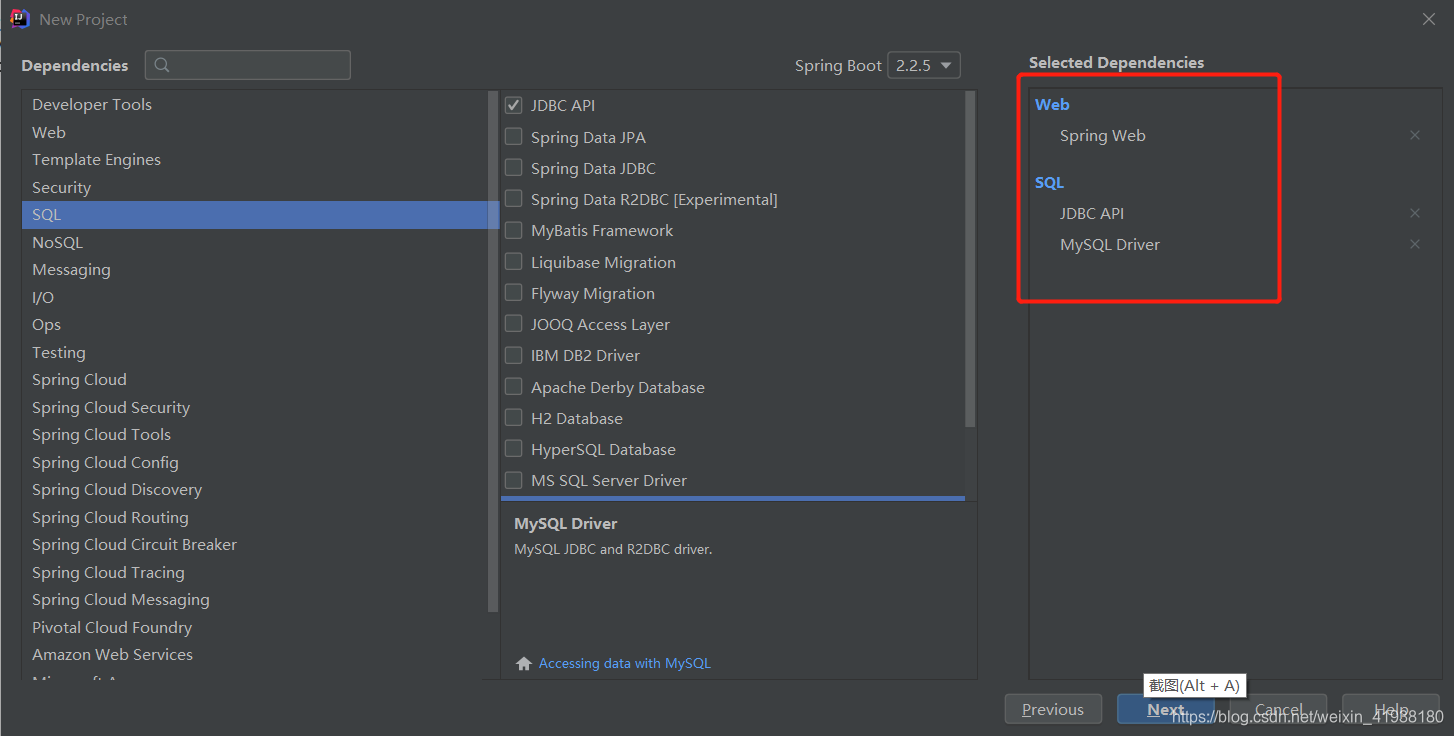
Task: Open the Accessing data with MySQL link
Action: coord(624,663)
